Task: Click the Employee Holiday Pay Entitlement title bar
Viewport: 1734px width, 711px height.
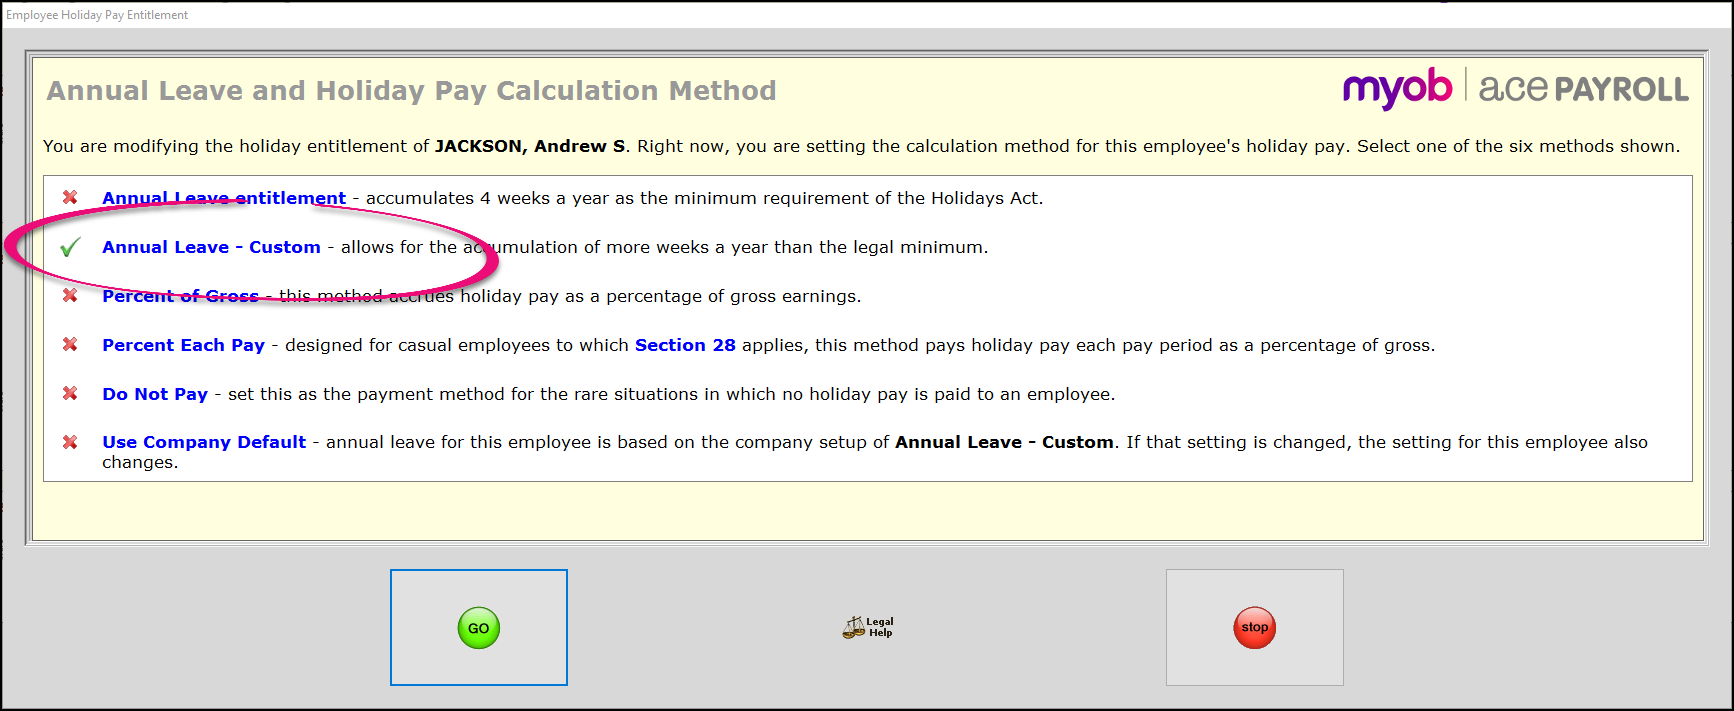Action: coord(97,15)
